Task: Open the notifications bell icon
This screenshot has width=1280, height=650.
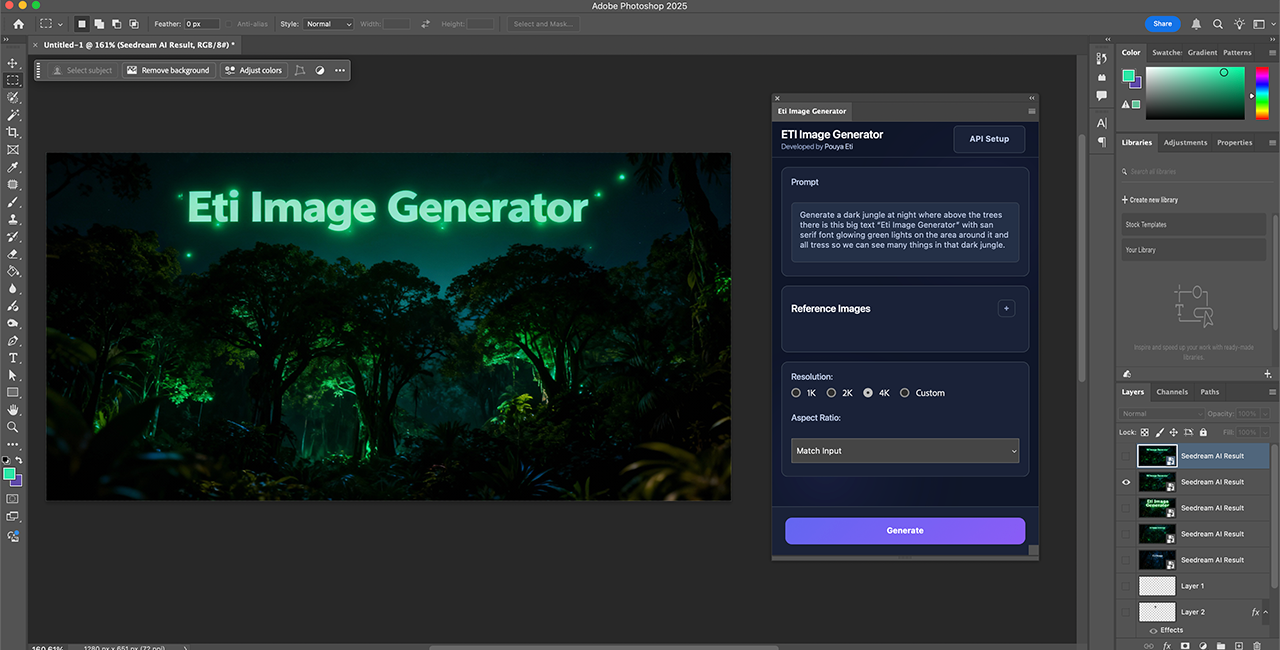Action: click(1196, 24)
